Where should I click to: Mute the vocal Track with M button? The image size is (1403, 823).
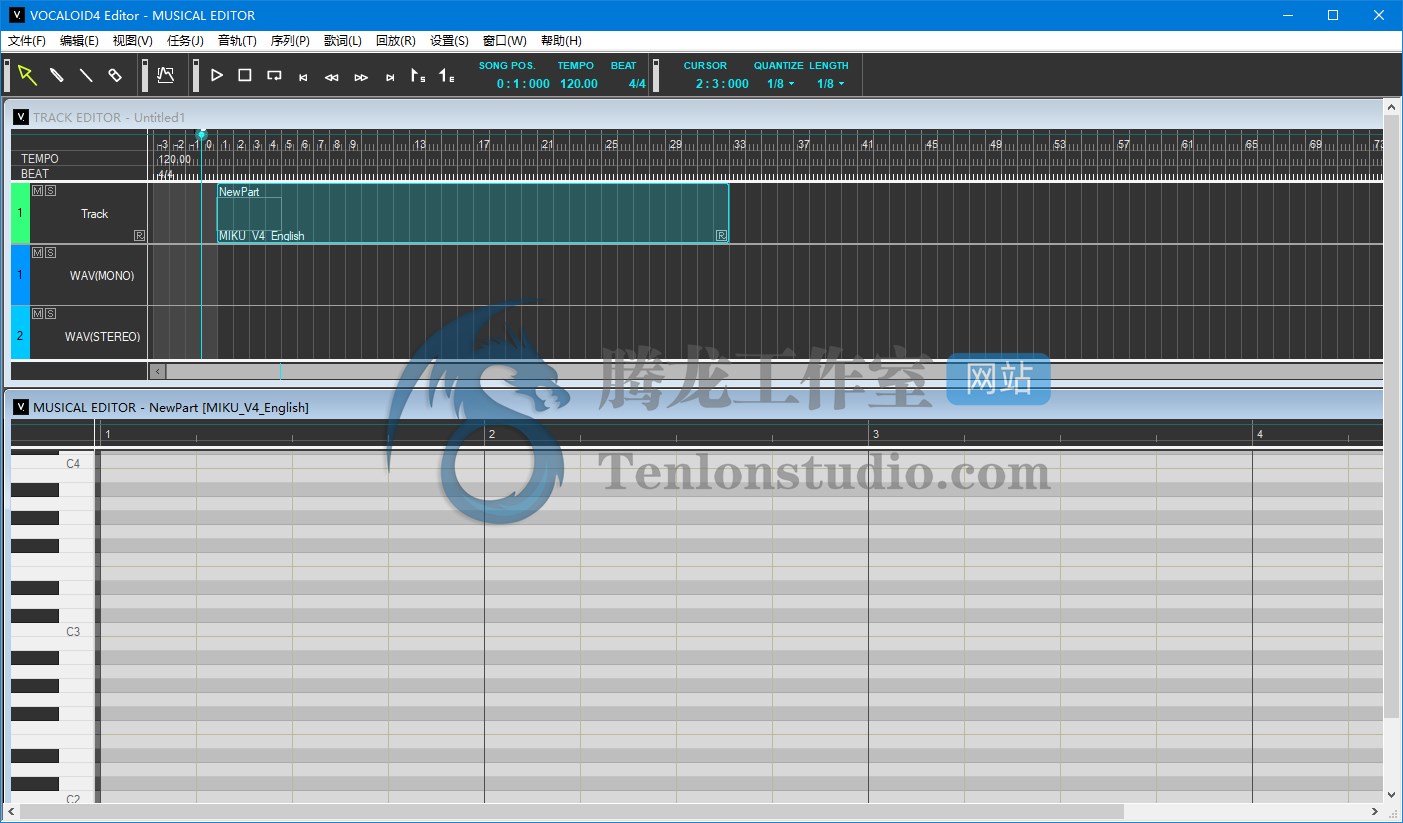[x=37, y=191]
